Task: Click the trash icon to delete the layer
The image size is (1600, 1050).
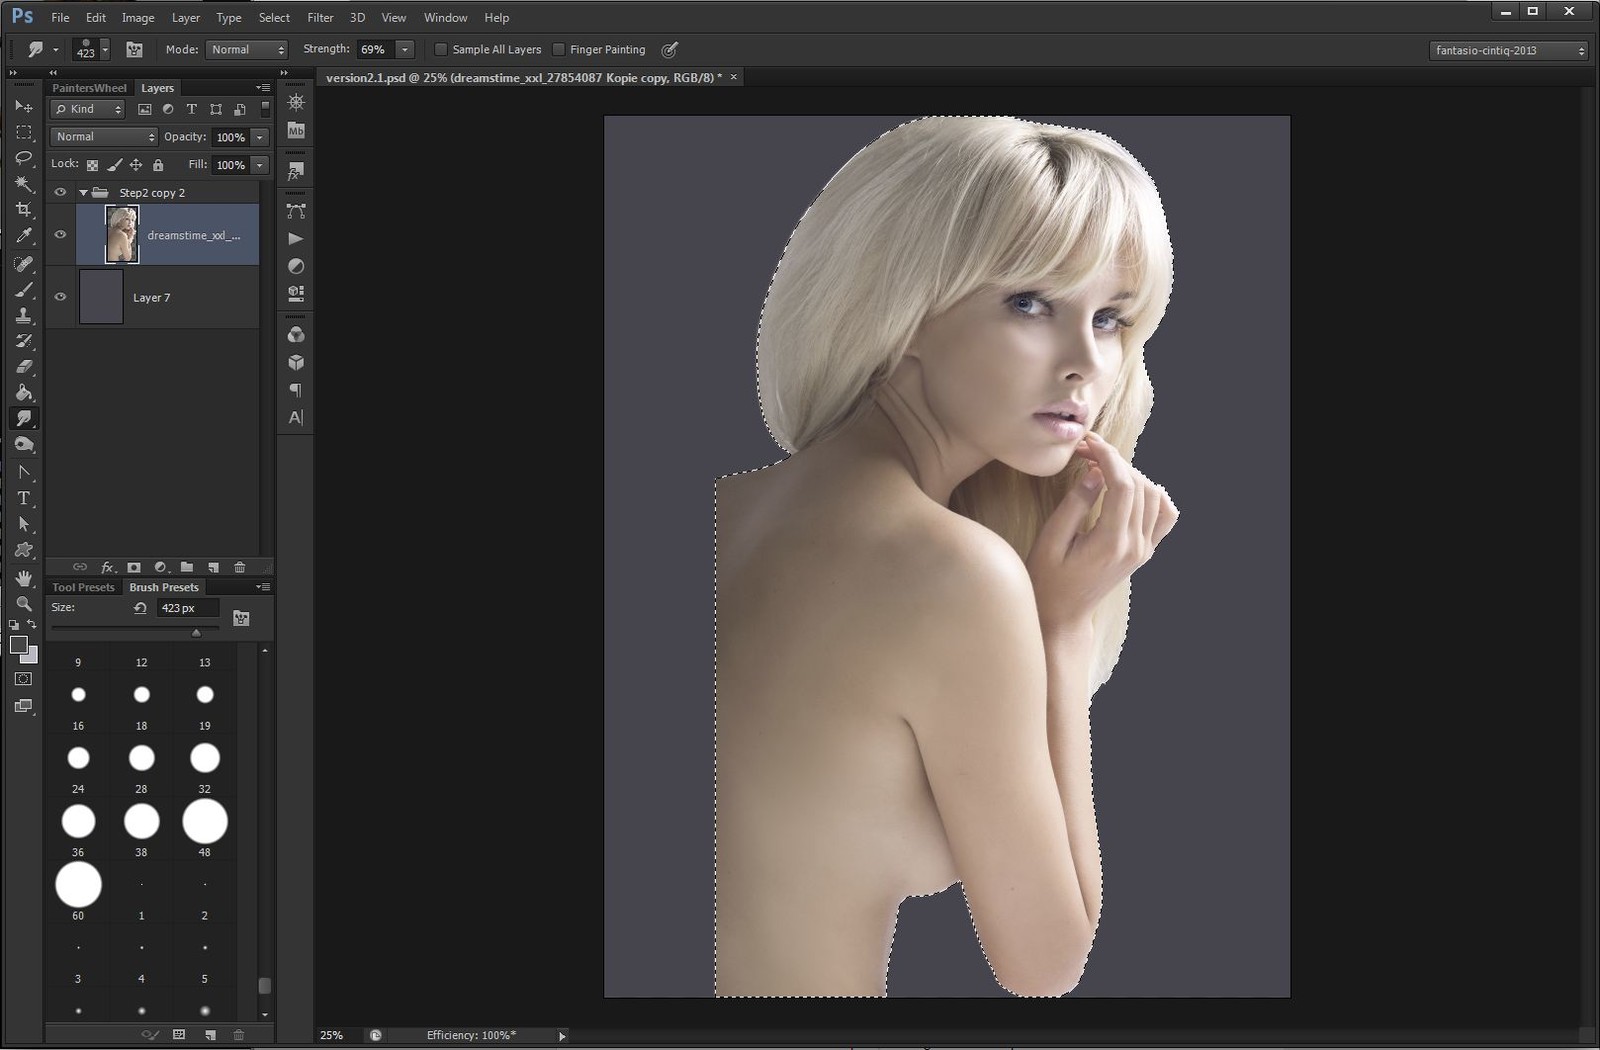Action: pos(240,567)
